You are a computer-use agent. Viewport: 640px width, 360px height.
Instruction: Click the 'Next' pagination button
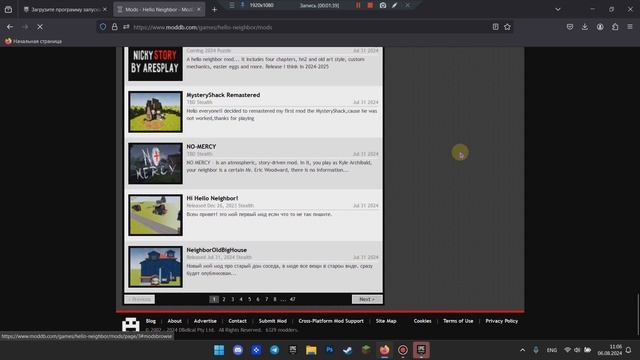367,299
